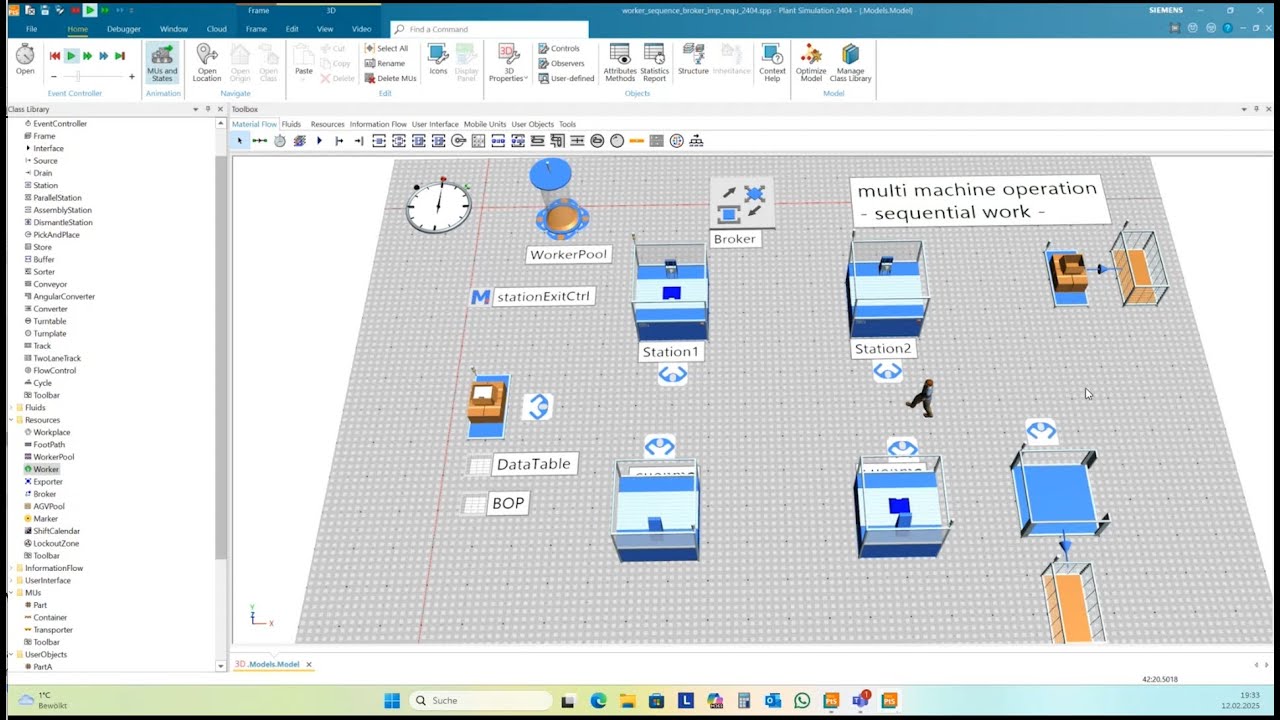Select the Mobile Units toolbox tab
Image resolution: width=1280 pixels, height=720 pixels.
pos(485,124)
